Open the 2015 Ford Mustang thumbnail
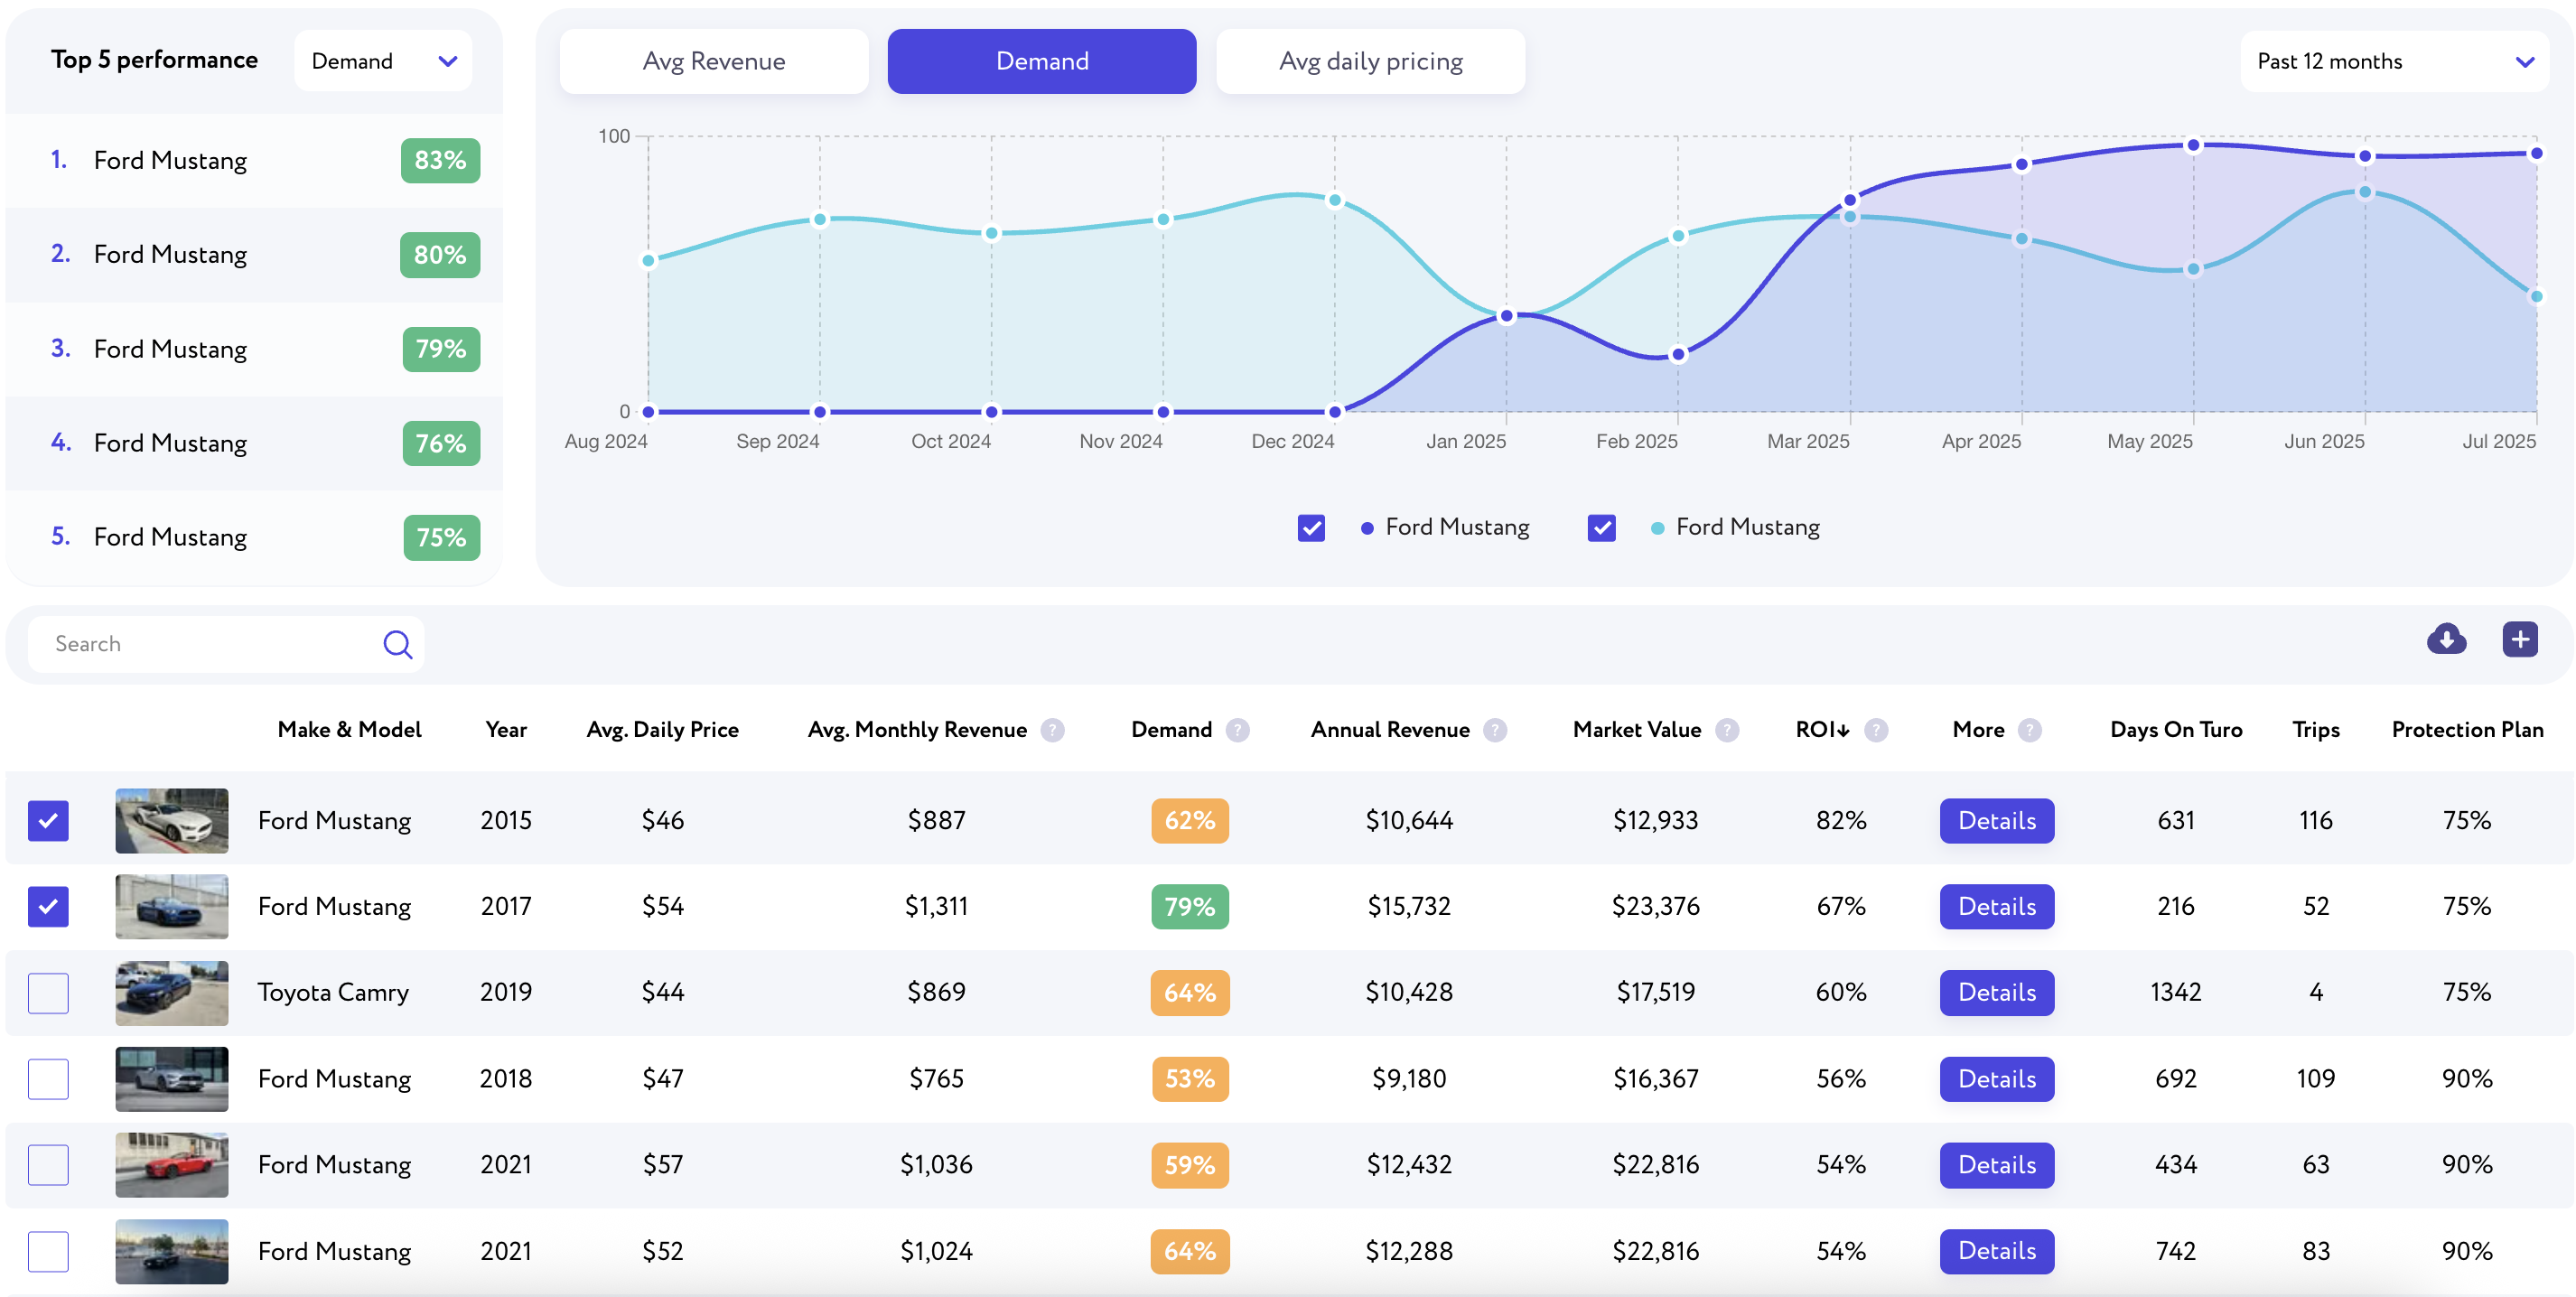This screenshot has height=1297, width=2576. coord(171,821)
